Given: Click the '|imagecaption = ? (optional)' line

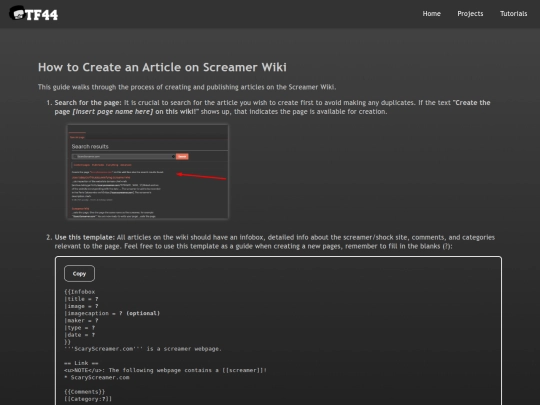Looking at the screenshot, I should [x=112, y=313].
